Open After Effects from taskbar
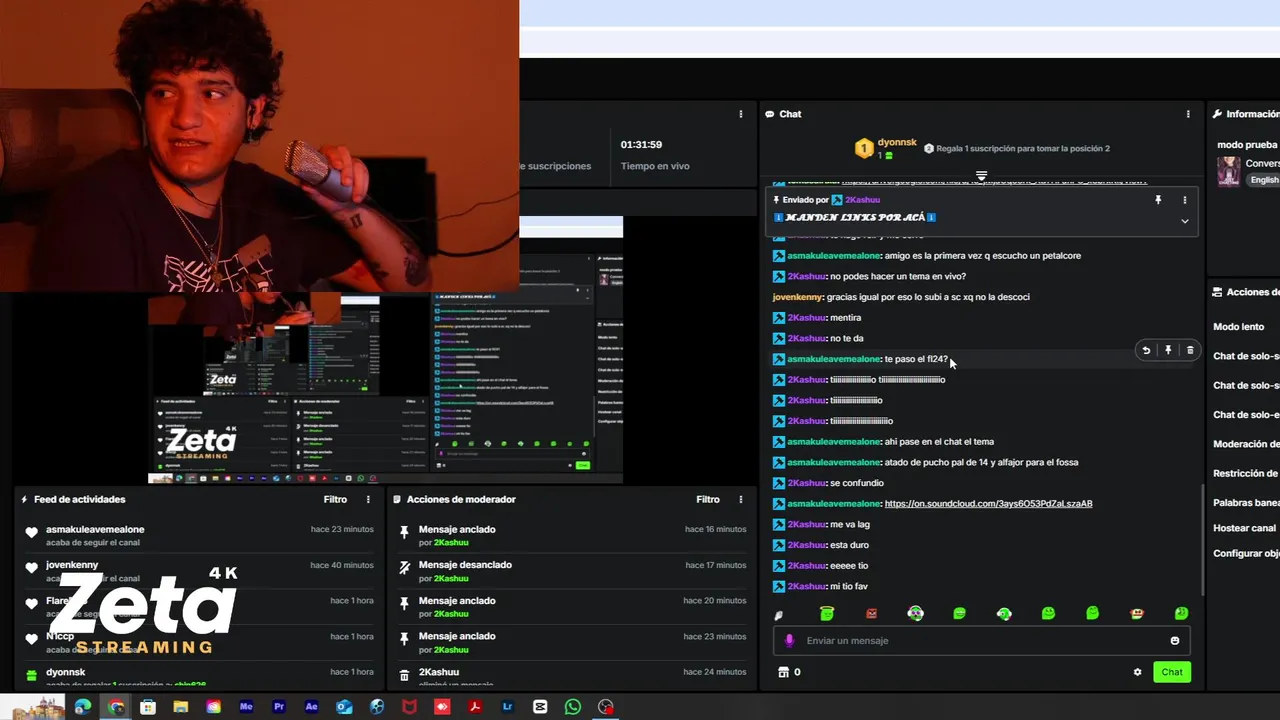The width and height of the screenshot is (1280, 720). click(312, 707)
